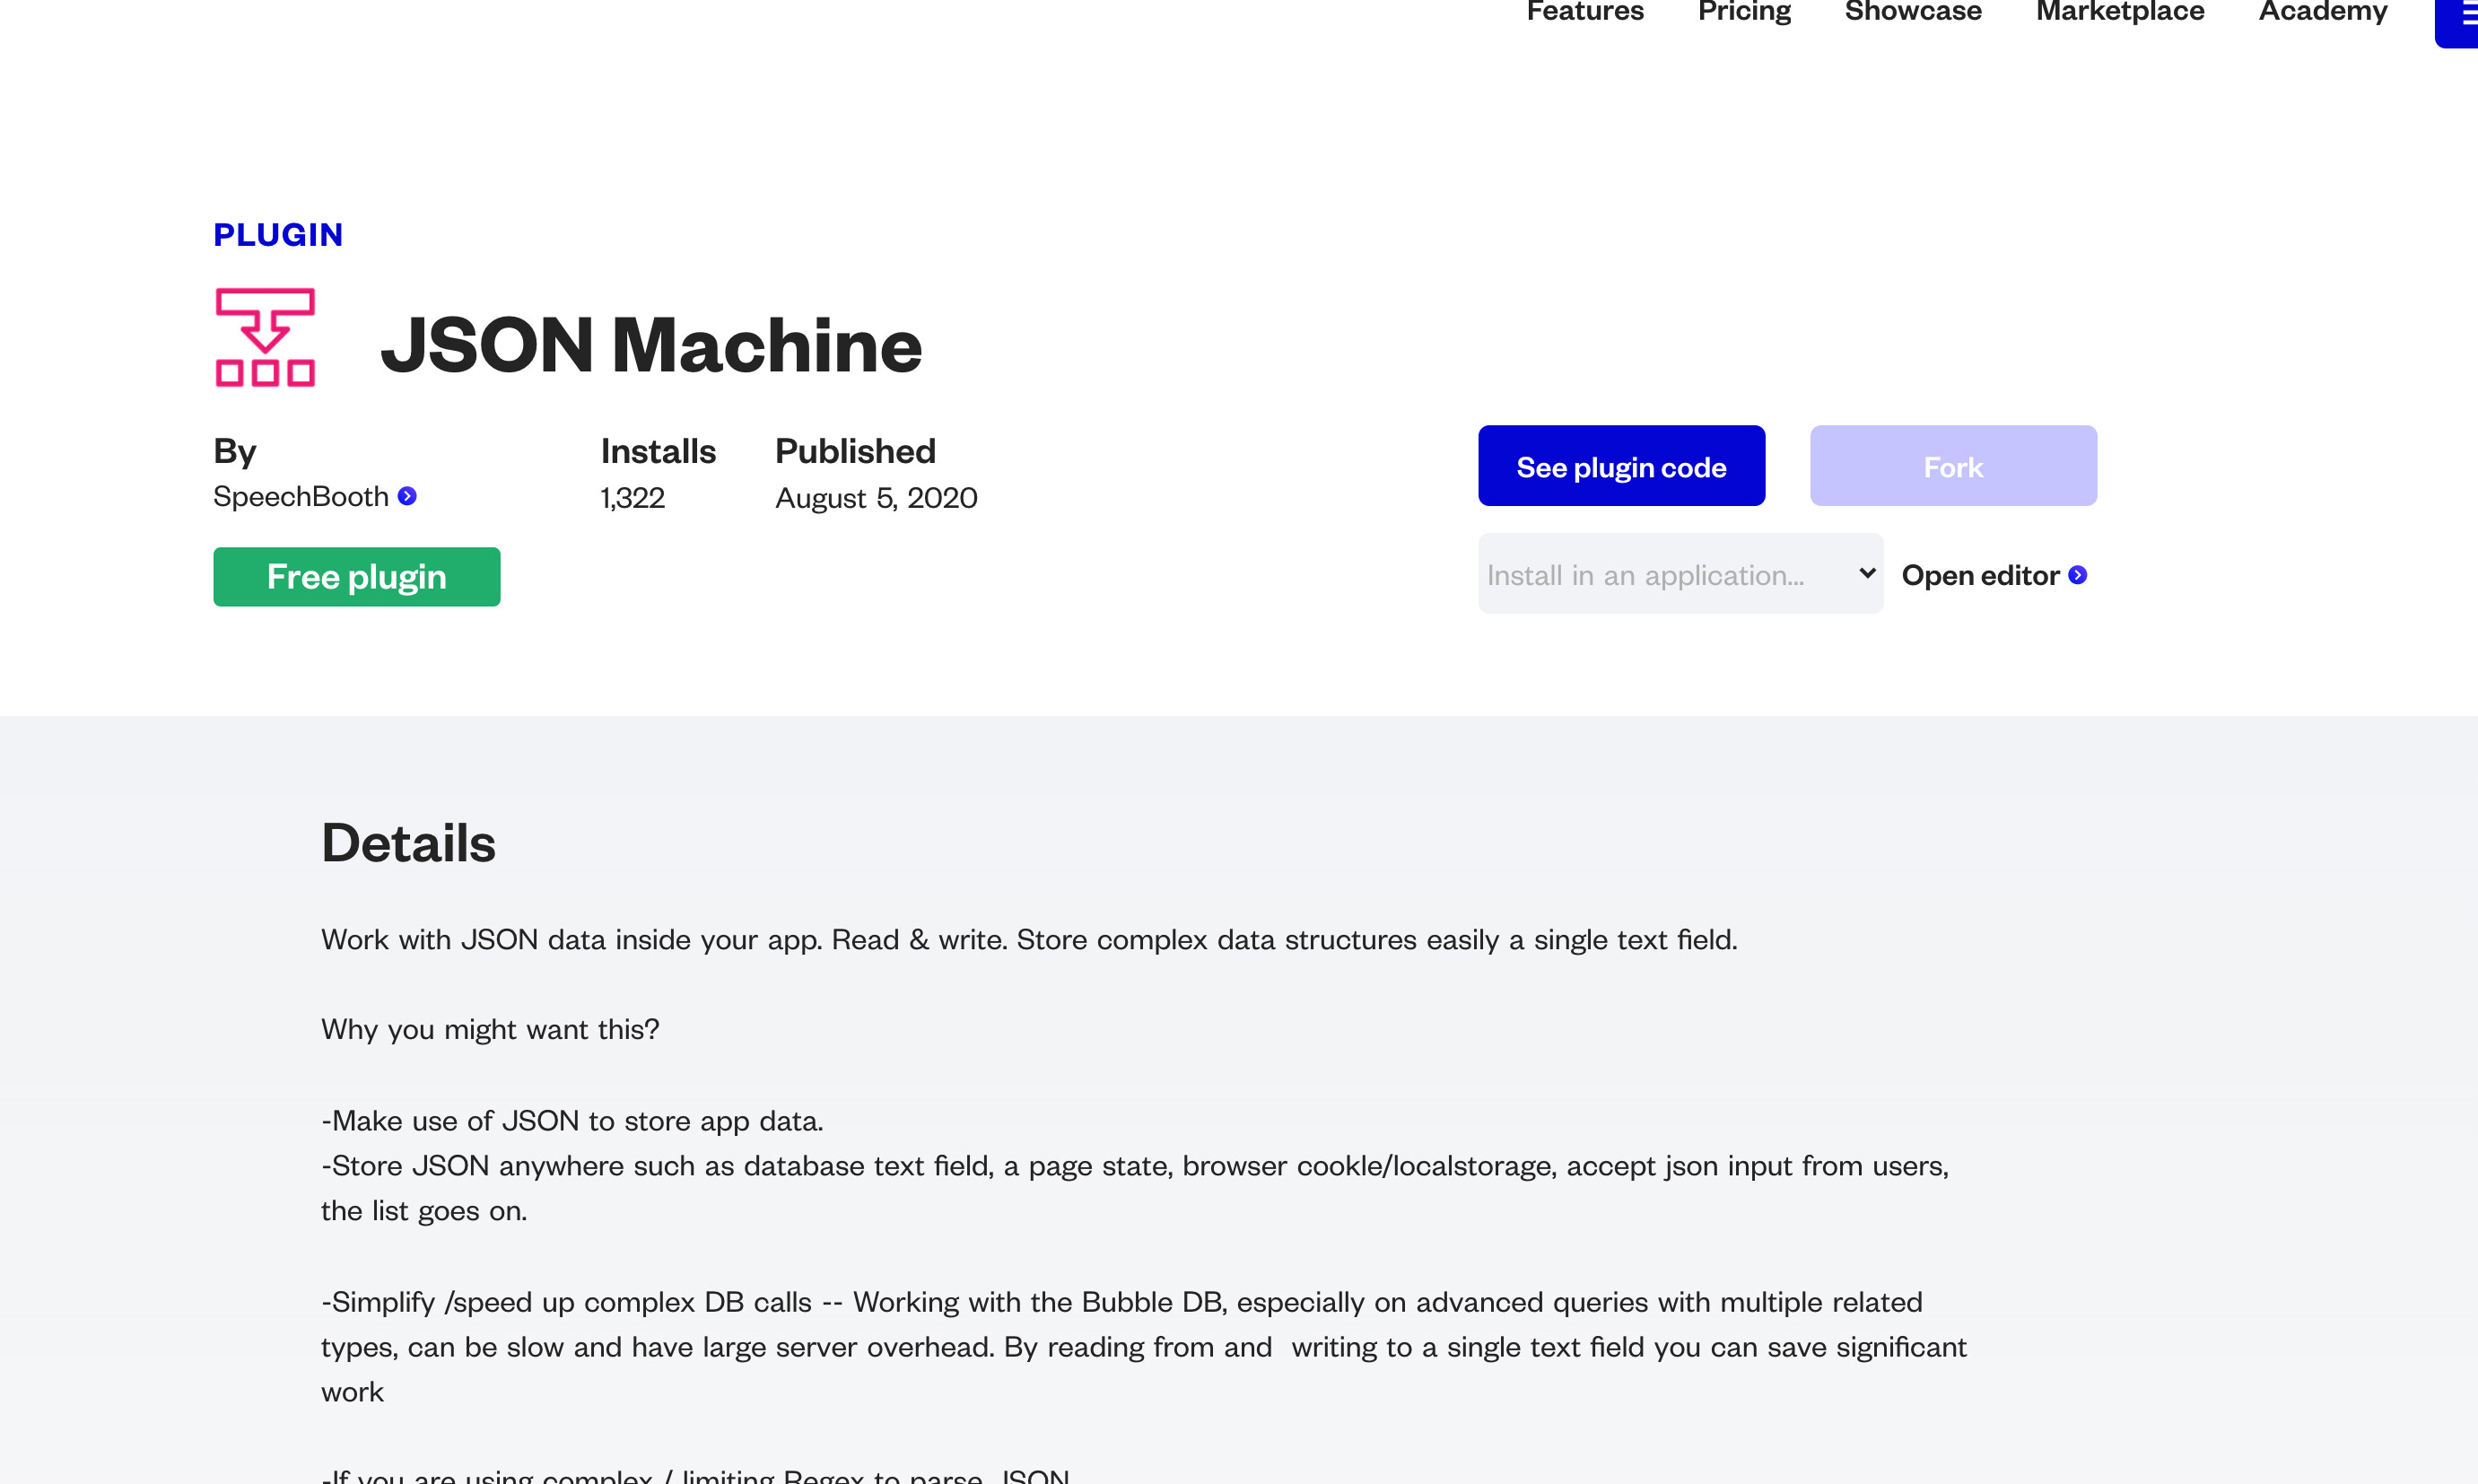The width and height of the screenshot is (2478, 1484).
Task: Click the PLUGIN category label
Action: click(x=278, y=234)
